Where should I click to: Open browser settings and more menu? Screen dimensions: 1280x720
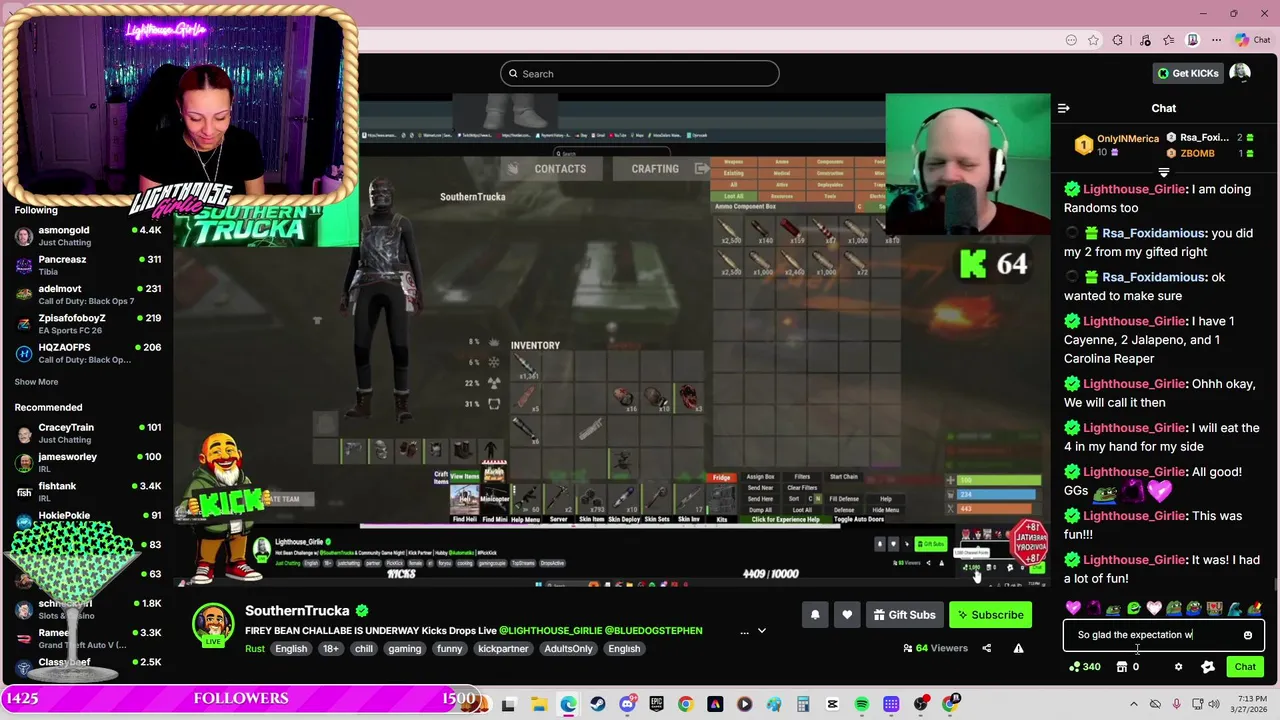pos(1216,40)
